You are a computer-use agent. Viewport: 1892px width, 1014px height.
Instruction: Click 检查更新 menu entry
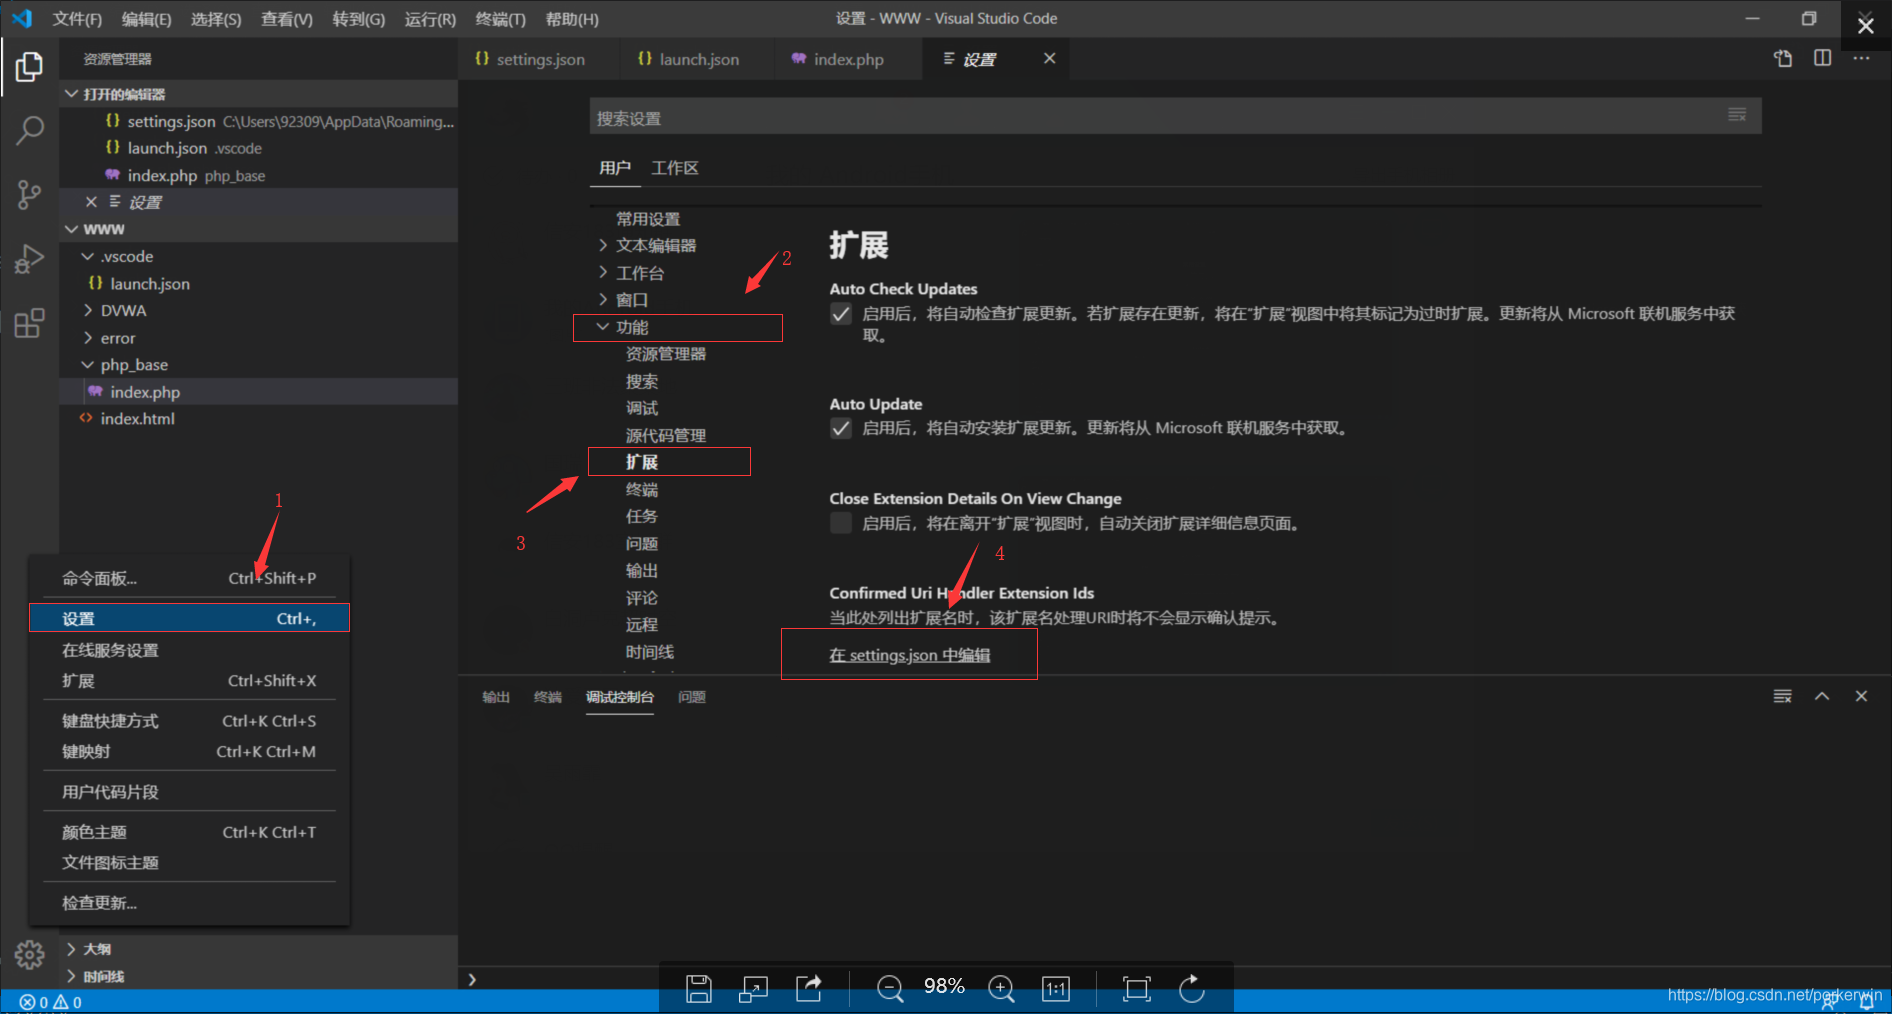coord(189,903)
